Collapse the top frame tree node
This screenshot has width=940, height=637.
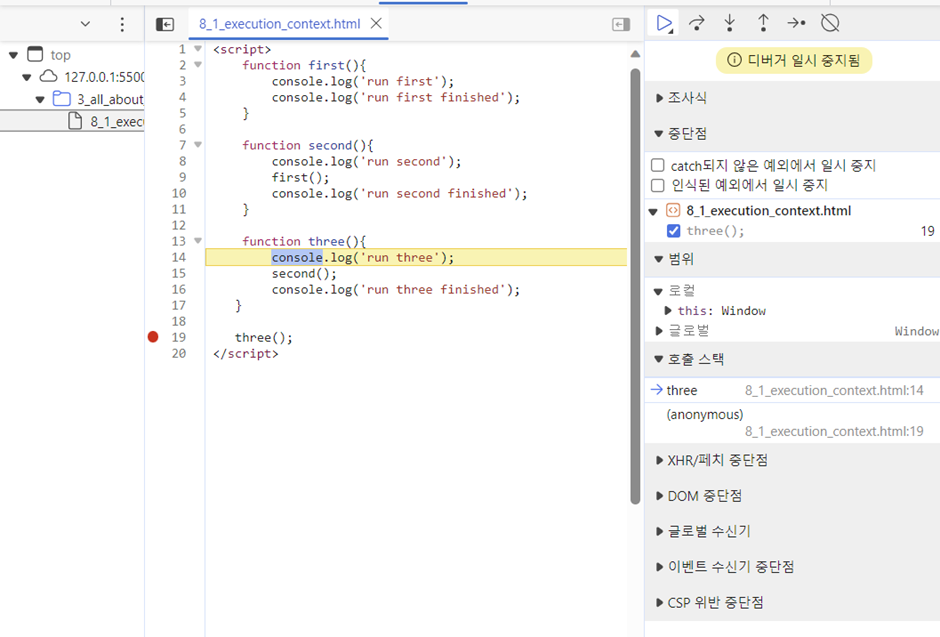pyautogui.click(x=13, y=55)
